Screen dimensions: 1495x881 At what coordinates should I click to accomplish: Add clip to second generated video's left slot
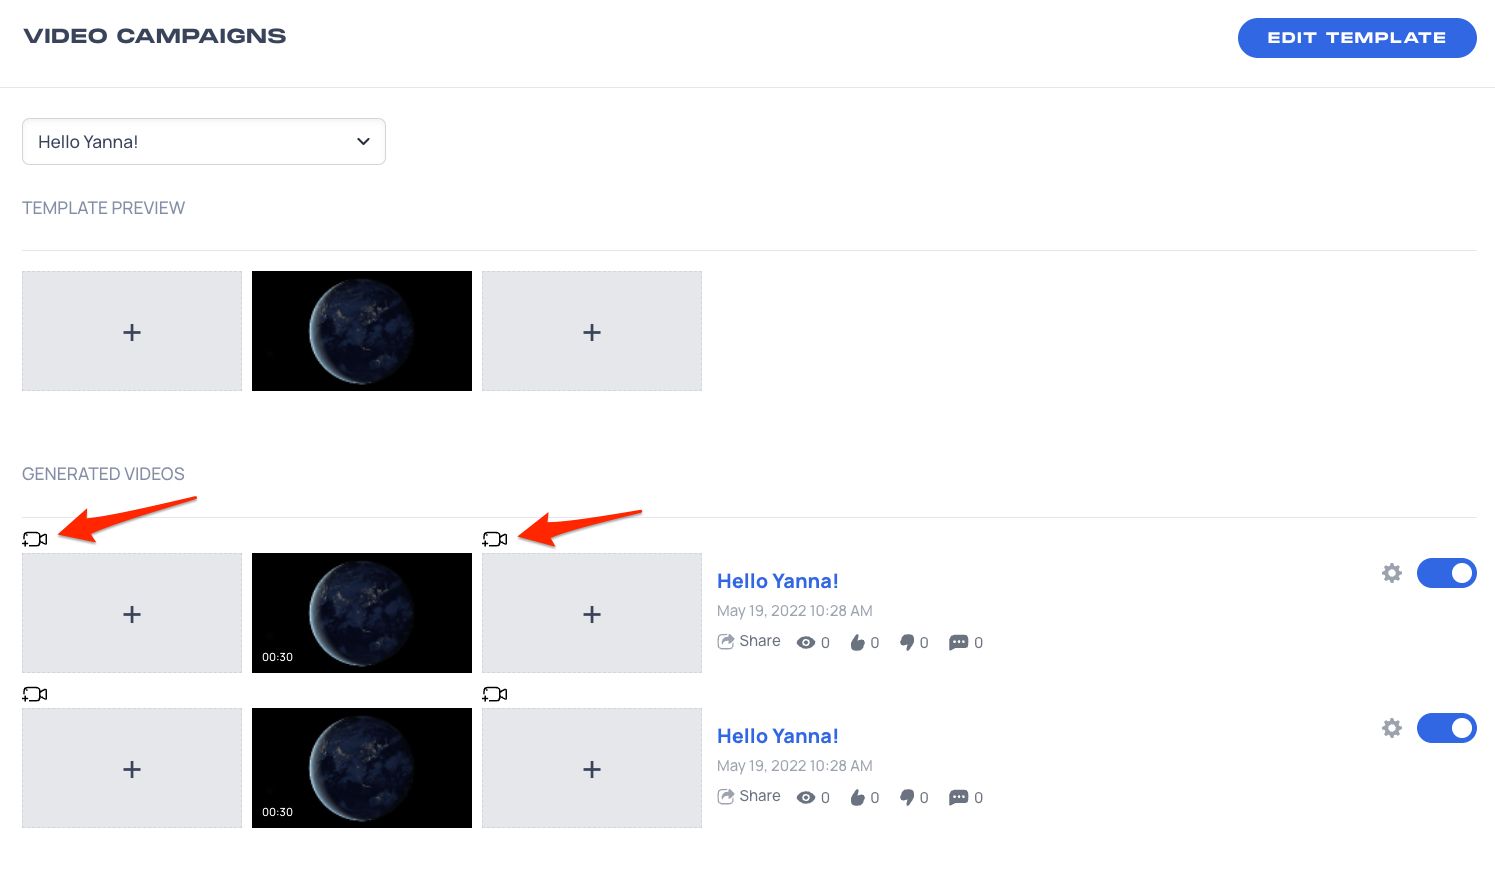tap(132, 768)
